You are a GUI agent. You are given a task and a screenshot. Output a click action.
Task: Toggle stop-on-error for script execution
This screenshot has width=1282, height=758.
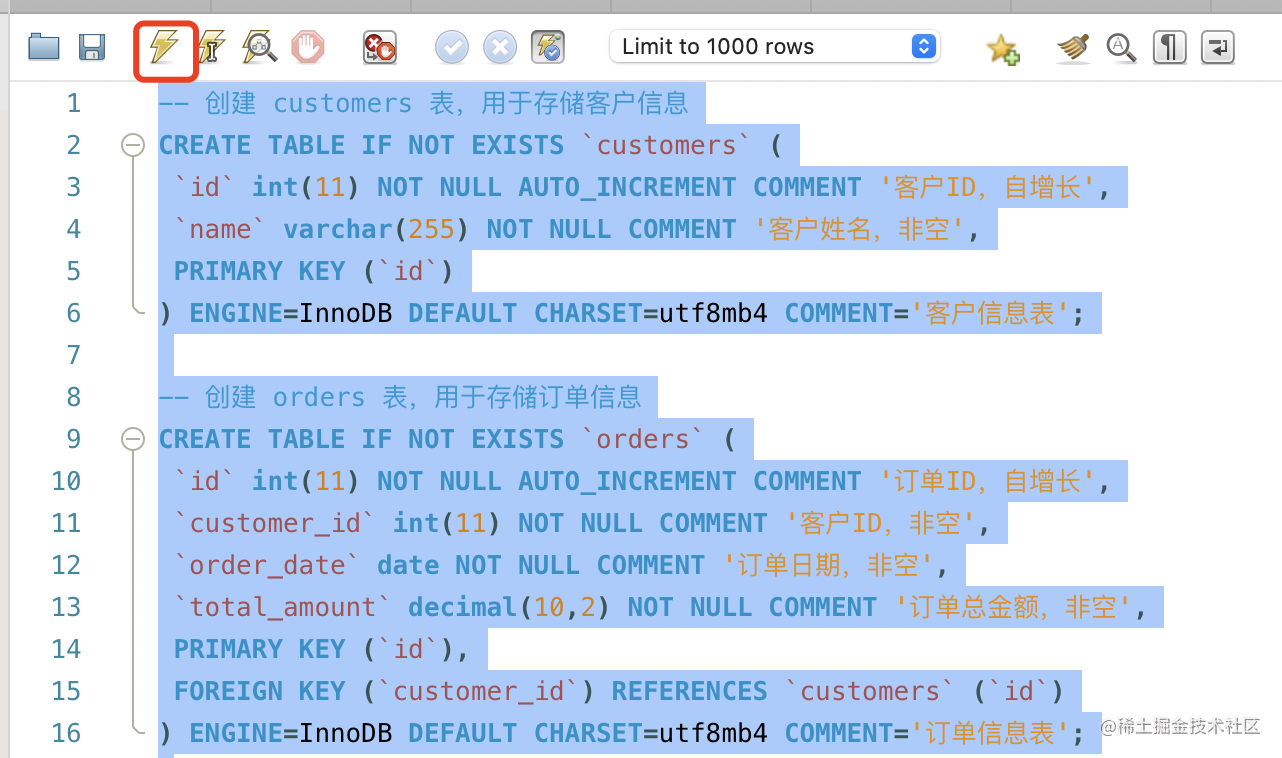tap(379, 47)
